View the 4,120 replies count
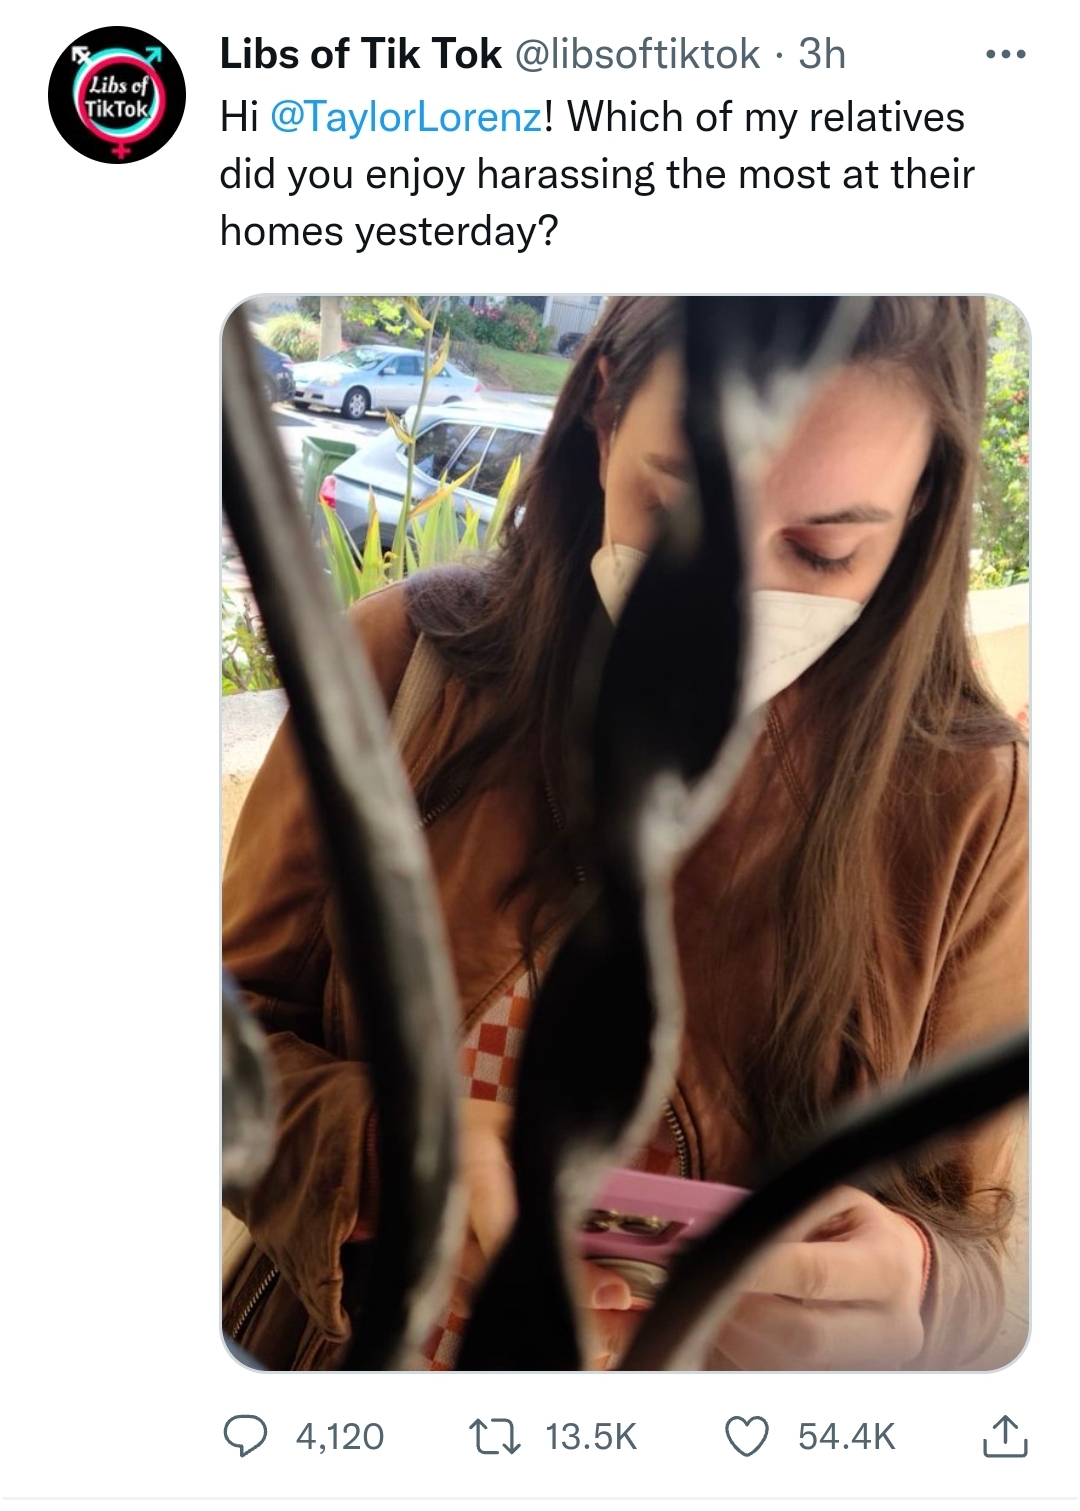 (x=340, y=1437)
